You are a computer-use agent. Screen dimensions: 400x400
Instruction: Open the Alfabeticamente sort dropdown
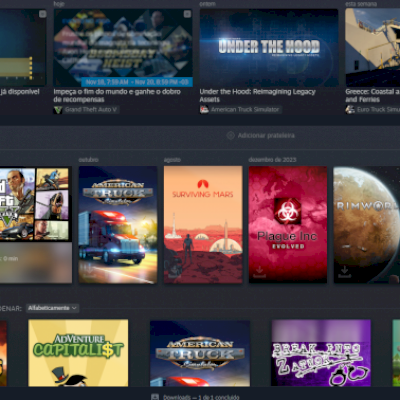pyautogui.click(x=52, y=308)
